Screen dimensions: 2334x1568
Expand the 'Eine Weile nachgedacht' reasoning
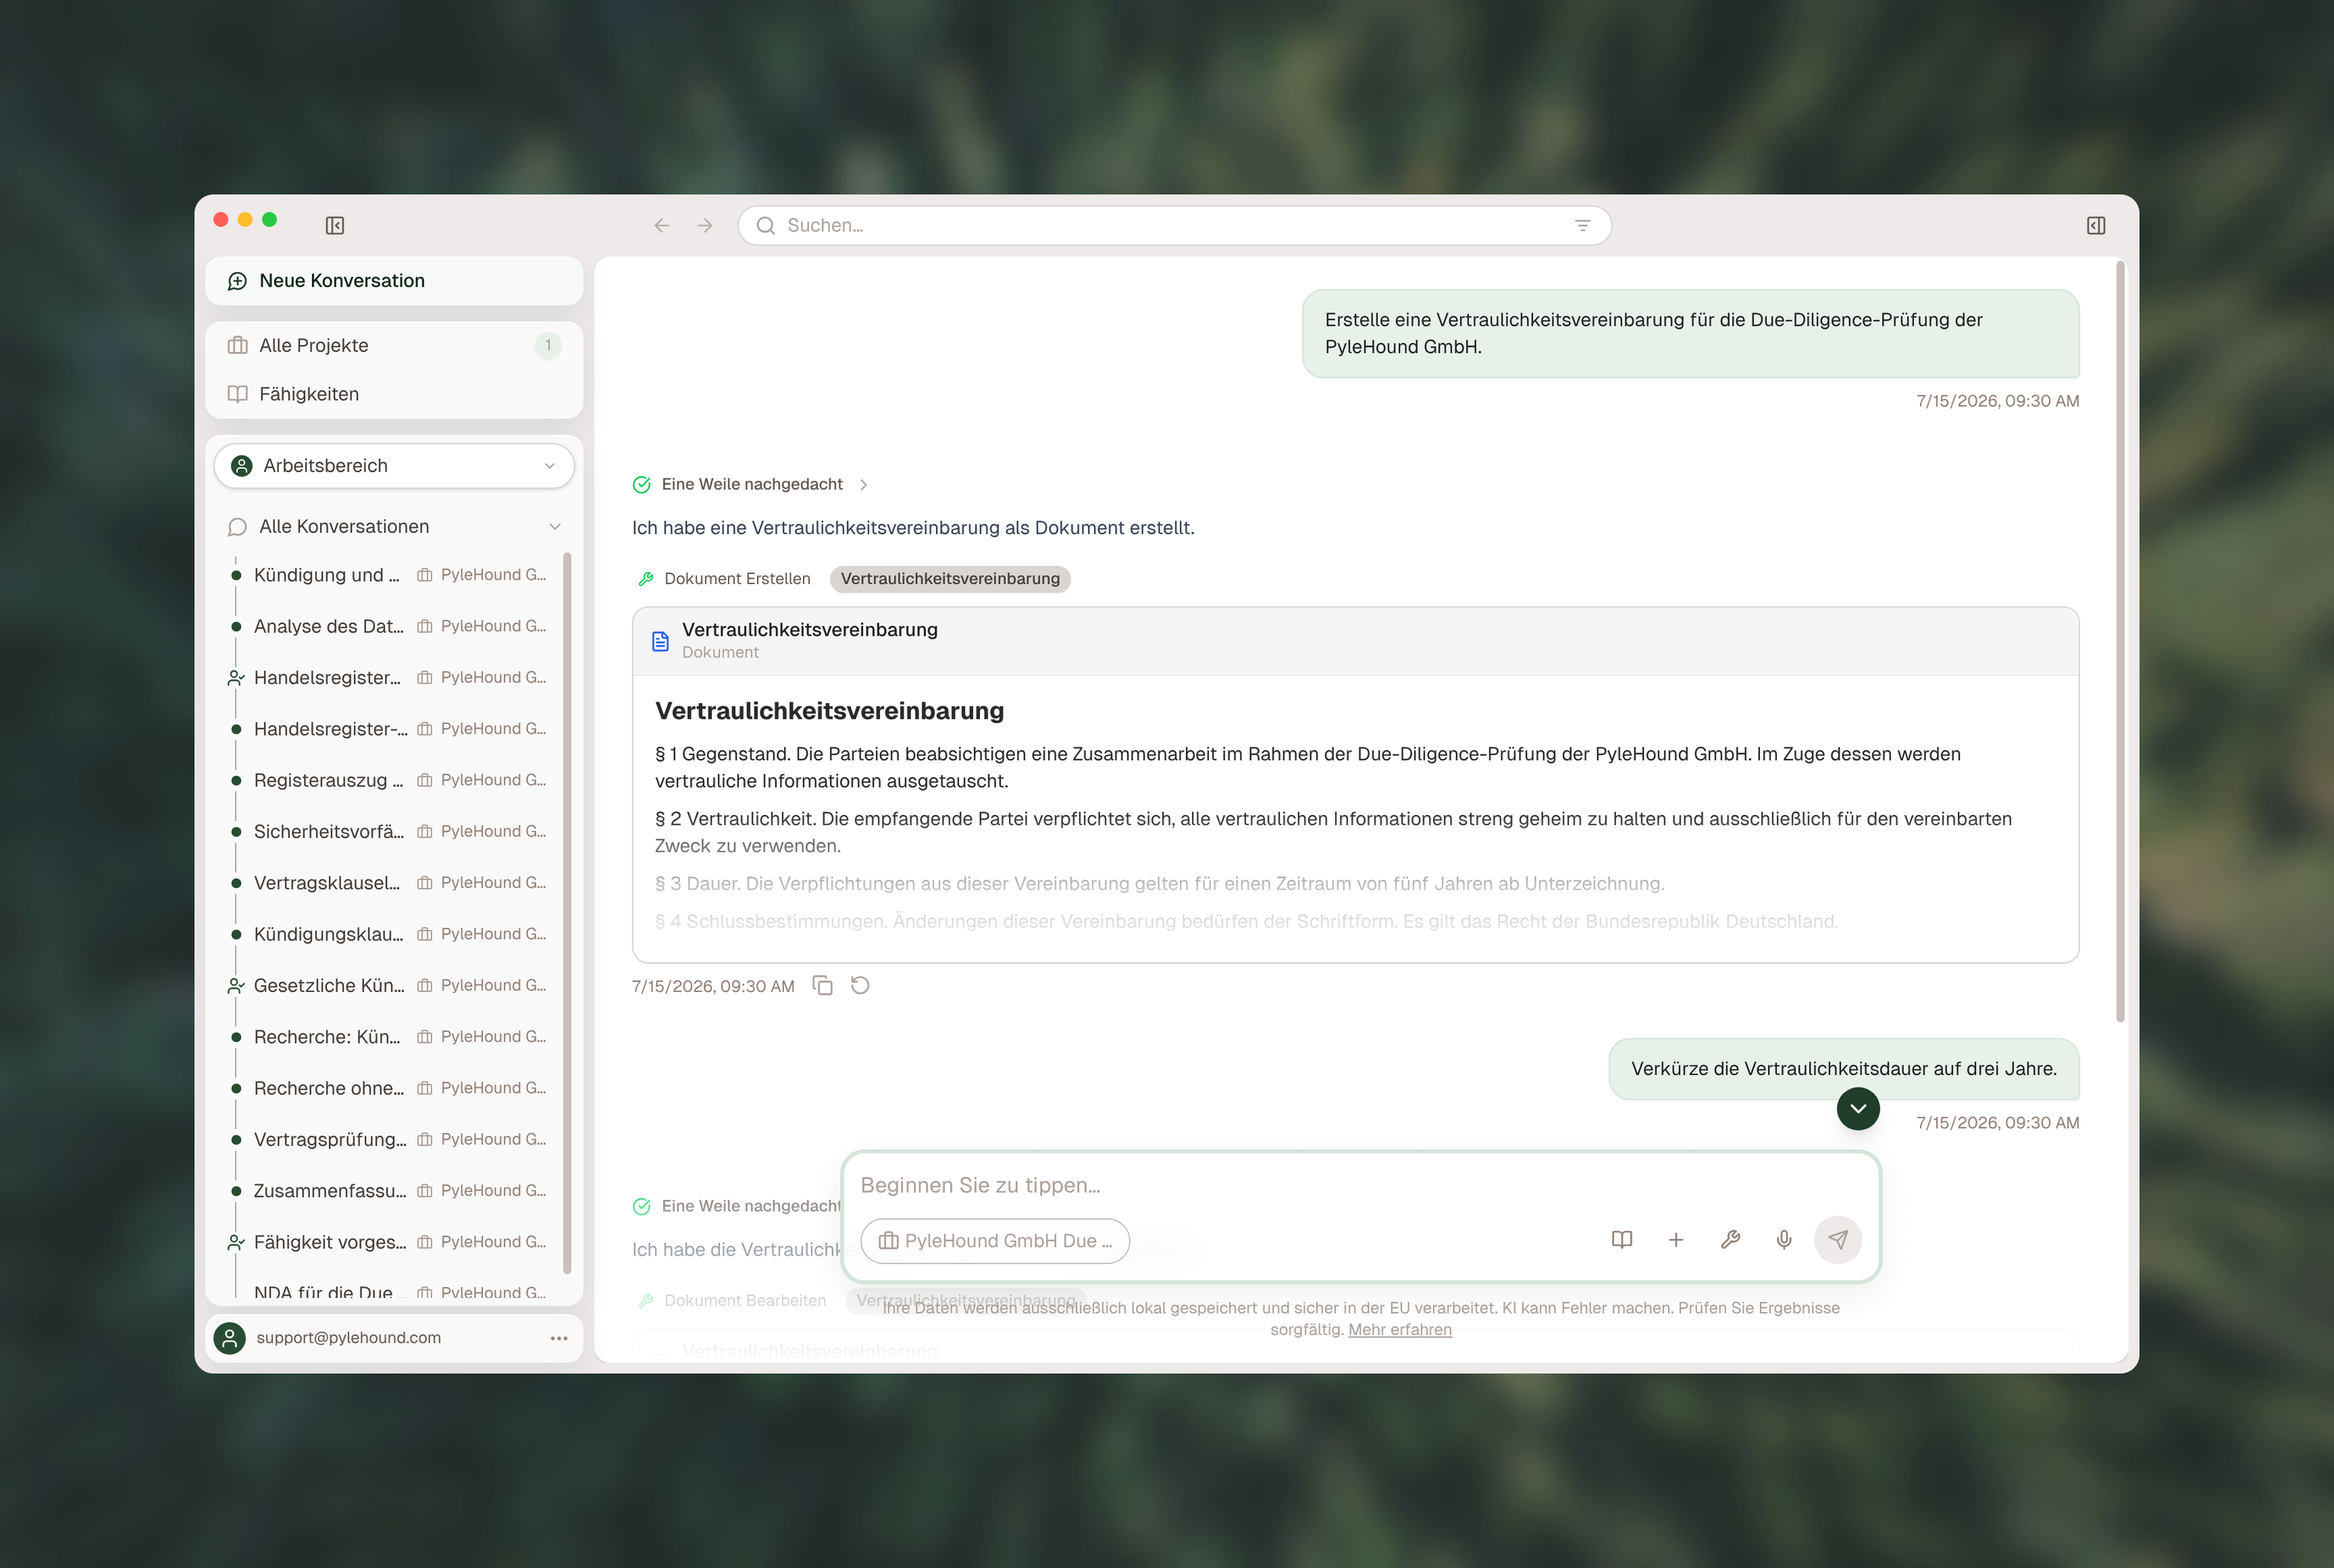(x=751, y=485)
